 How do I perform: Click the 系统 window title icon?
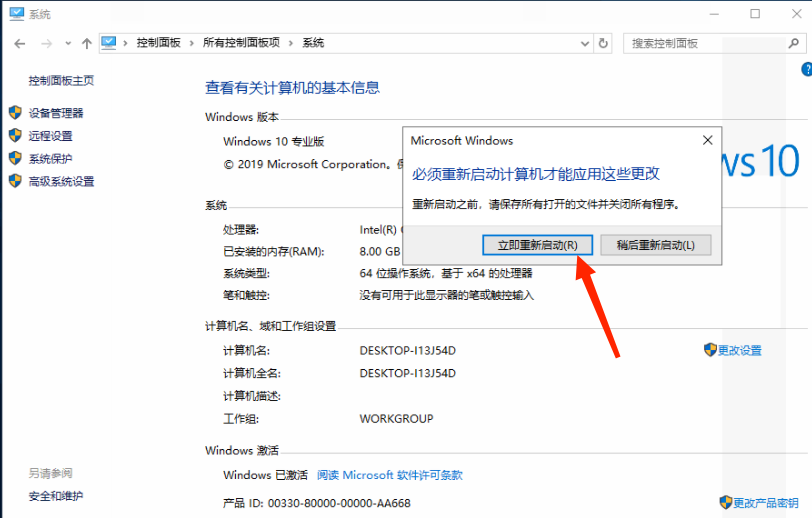(17, 13)
